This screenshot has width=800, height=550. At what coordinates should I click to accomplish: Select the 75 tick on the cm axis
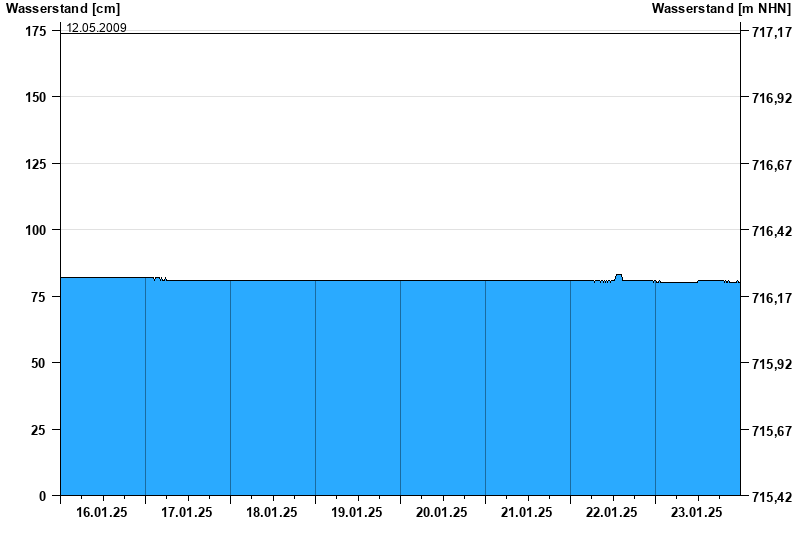39,297
